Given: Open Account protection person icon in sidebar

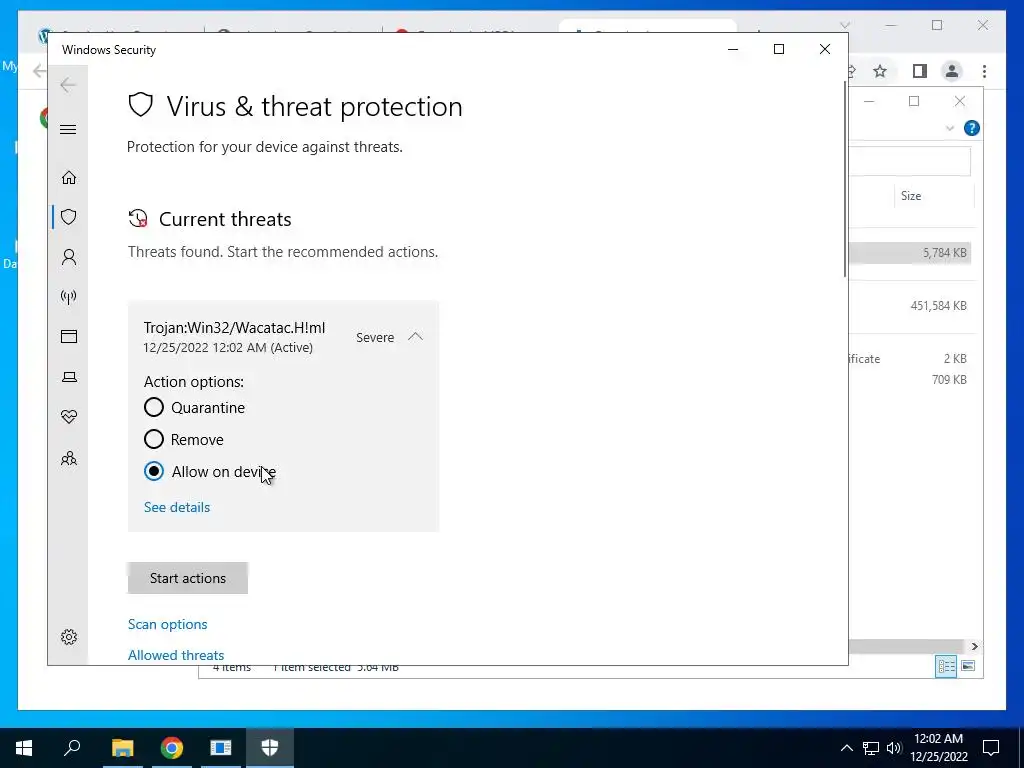Looking at the screenshot, I should click(69, 257).
